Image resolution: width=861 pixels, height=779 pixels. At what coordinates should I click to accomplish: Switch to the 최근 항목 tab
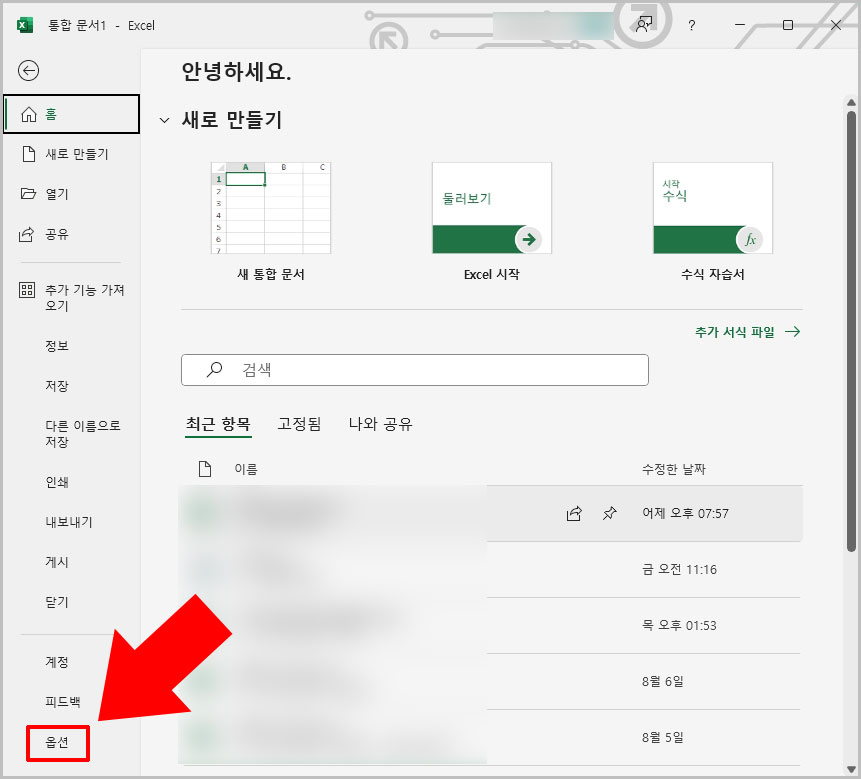218,424
